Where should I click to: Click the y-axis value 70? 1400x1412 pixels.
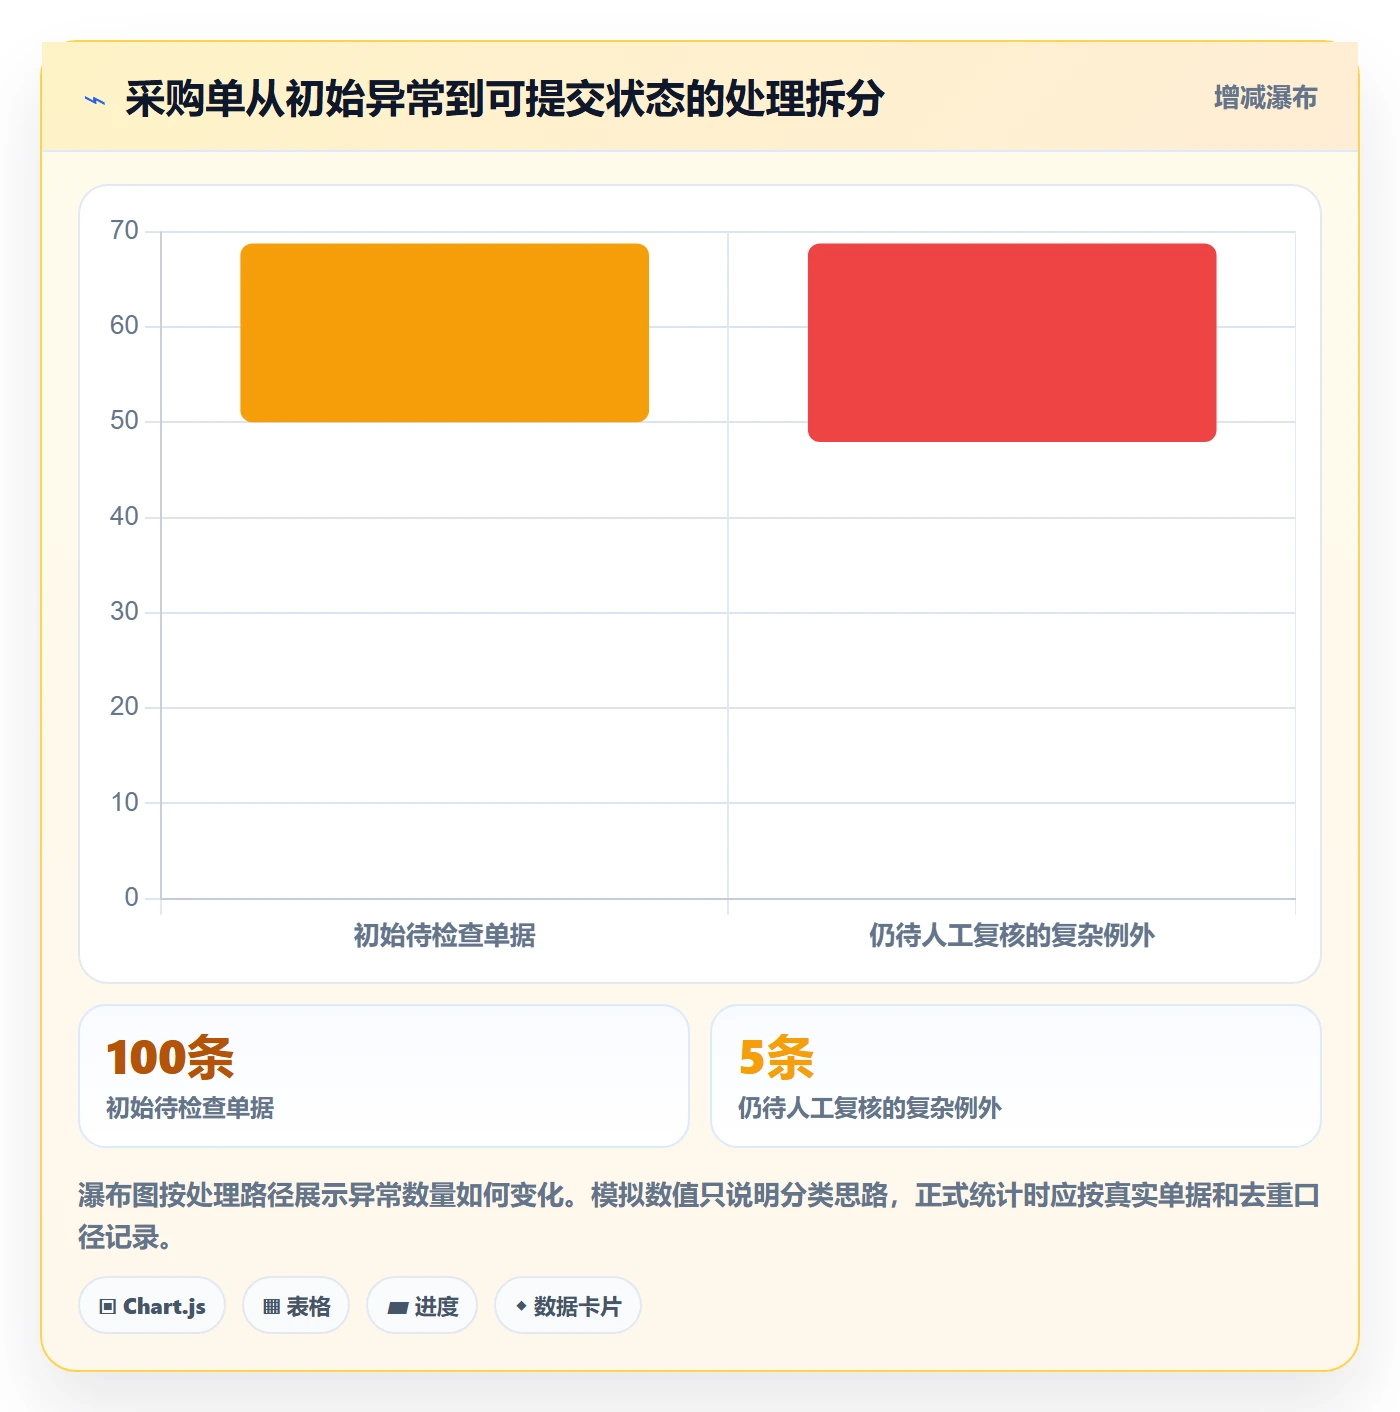[x=124, y=231]
